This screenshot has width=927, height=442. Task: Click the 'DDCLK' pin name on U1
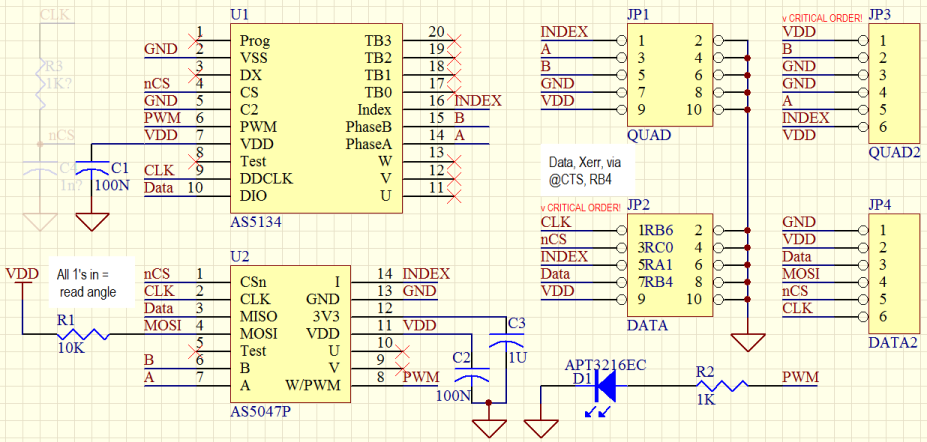tap(266, 178)
